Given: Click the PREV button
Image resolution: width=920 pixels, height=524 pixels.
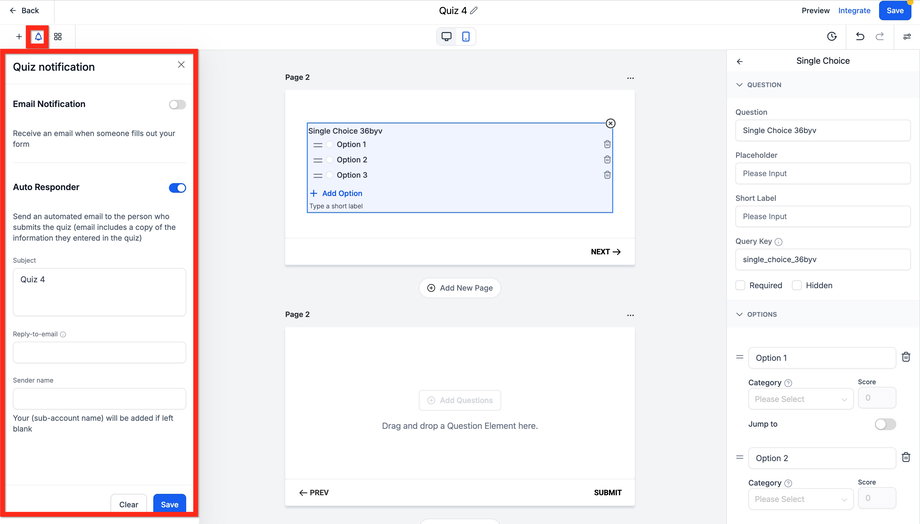Looking at the screenshot, I should click(314, 492).
